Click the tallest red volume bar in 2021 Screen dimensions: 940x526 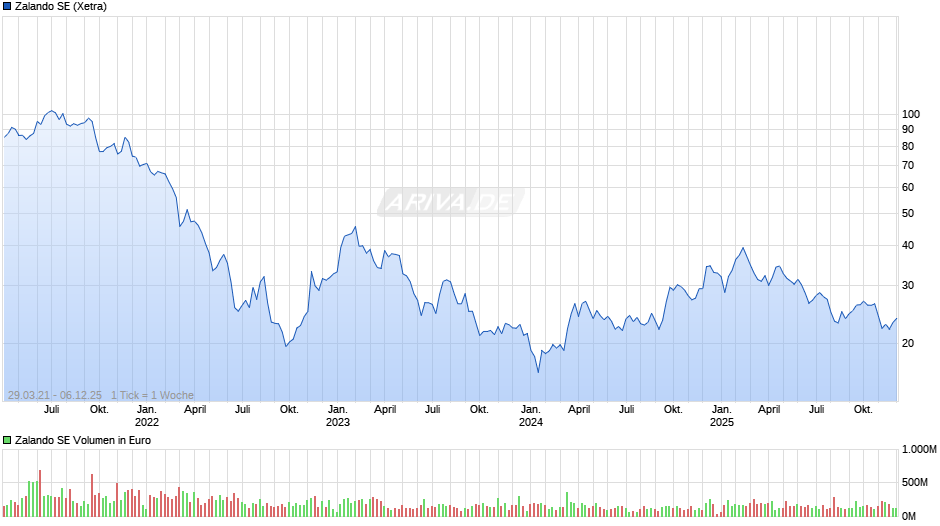(x=40, y=493)
